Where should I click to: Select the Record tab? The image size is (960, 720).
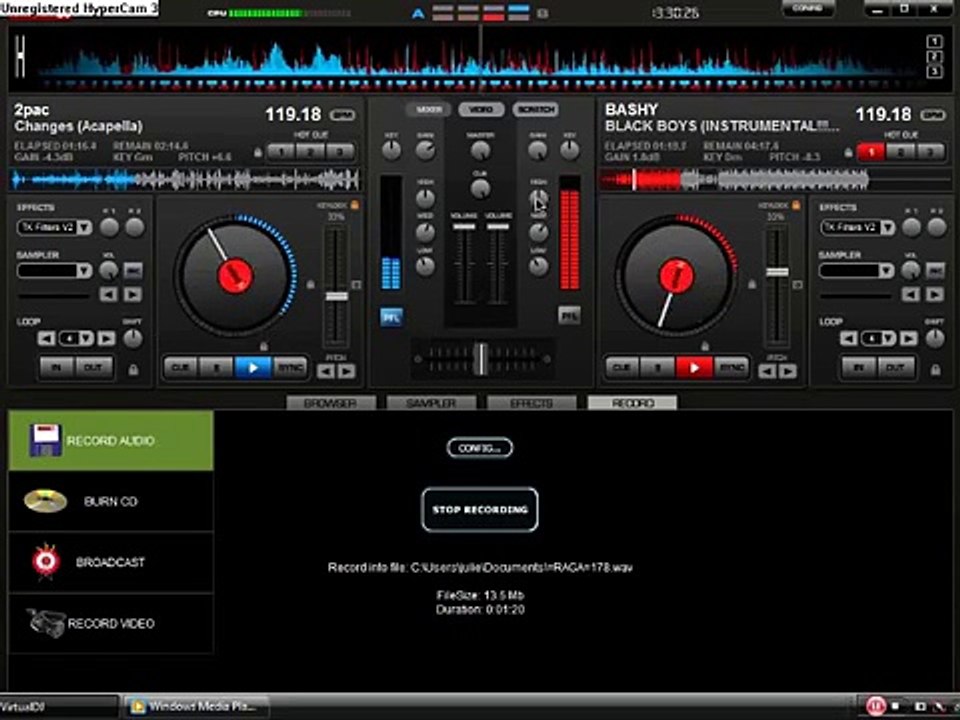[632, 403]
